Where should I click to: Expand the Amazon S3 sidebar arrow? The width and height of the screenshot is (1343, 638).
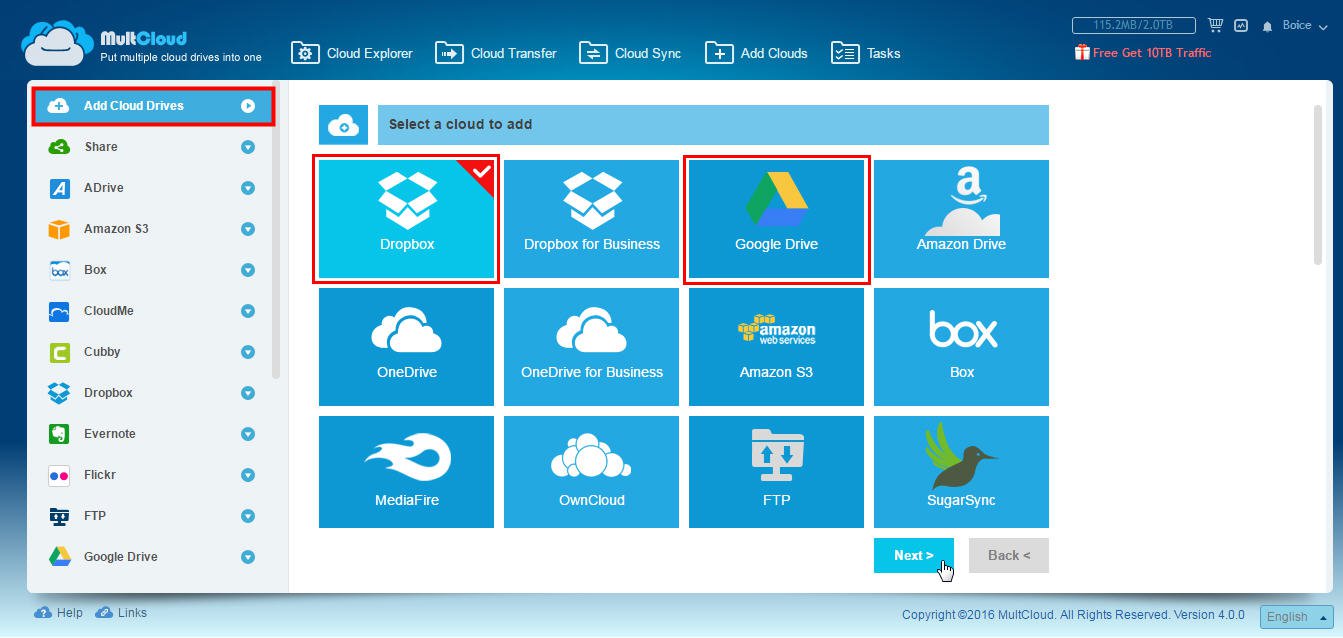click(248, 229)
